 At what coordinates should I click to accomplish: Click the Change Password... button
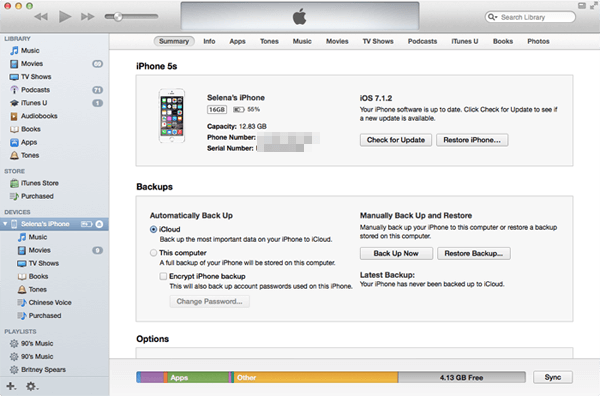coord(210,301)
